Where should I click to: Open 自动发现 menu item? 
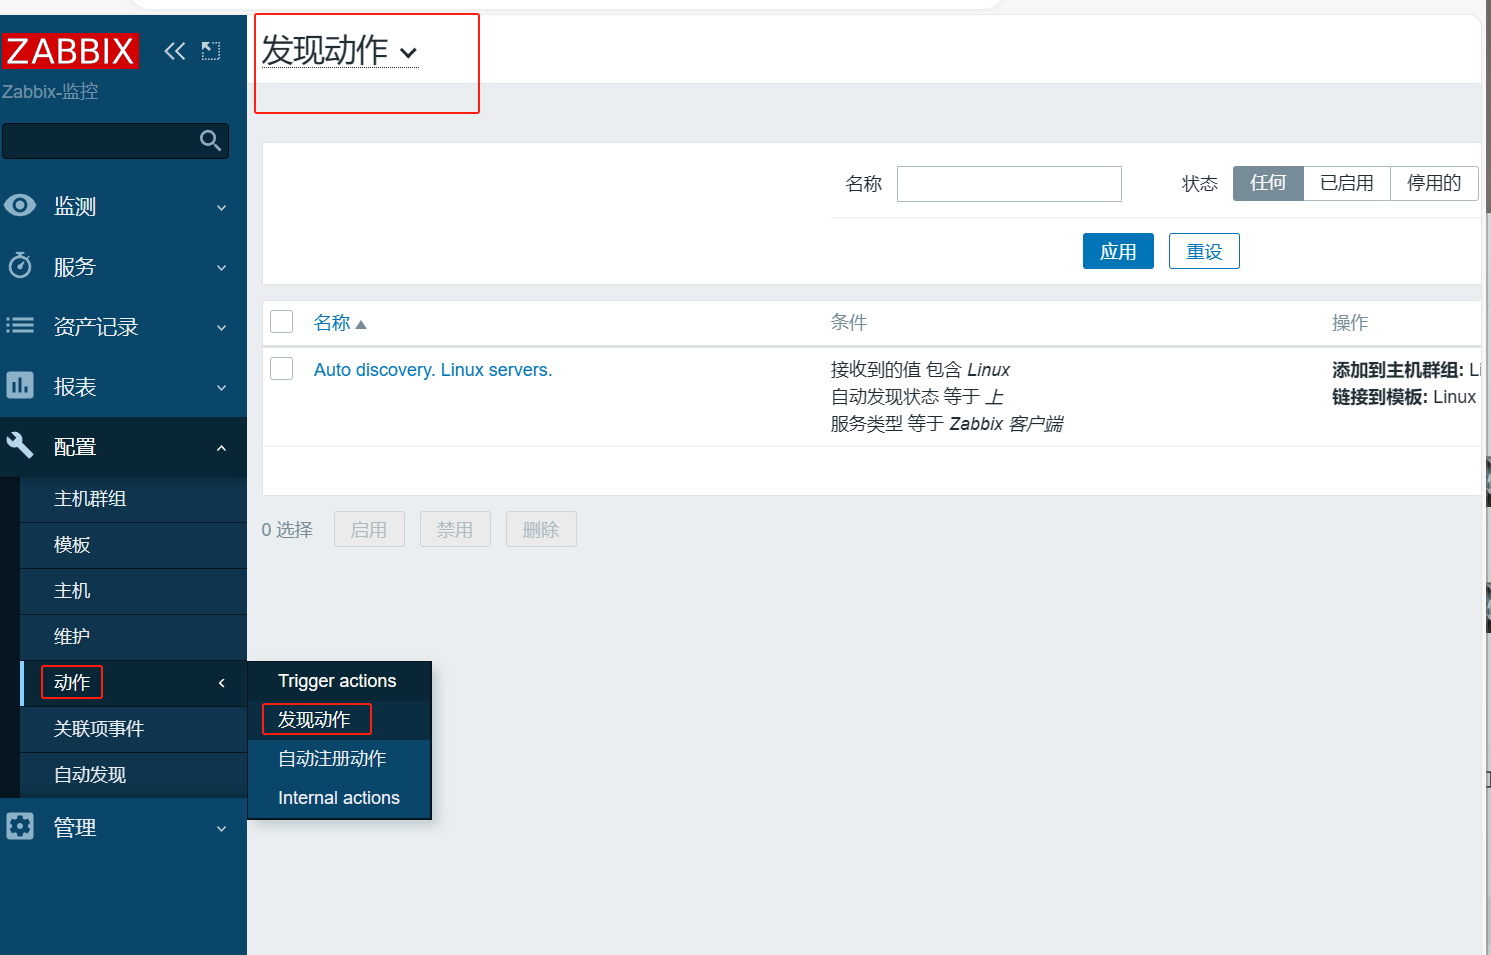133,775
